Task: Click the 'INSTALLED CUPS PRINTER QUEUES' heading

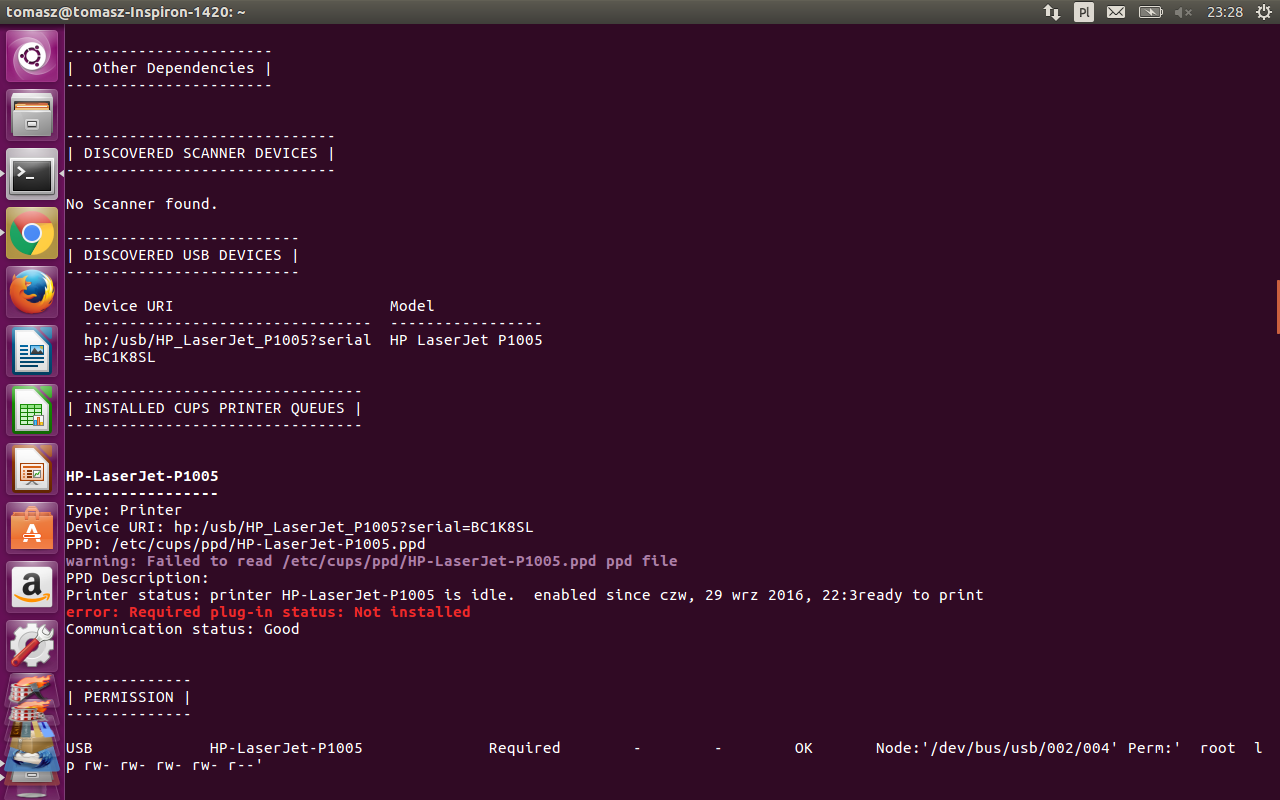Action: point(214,408)
